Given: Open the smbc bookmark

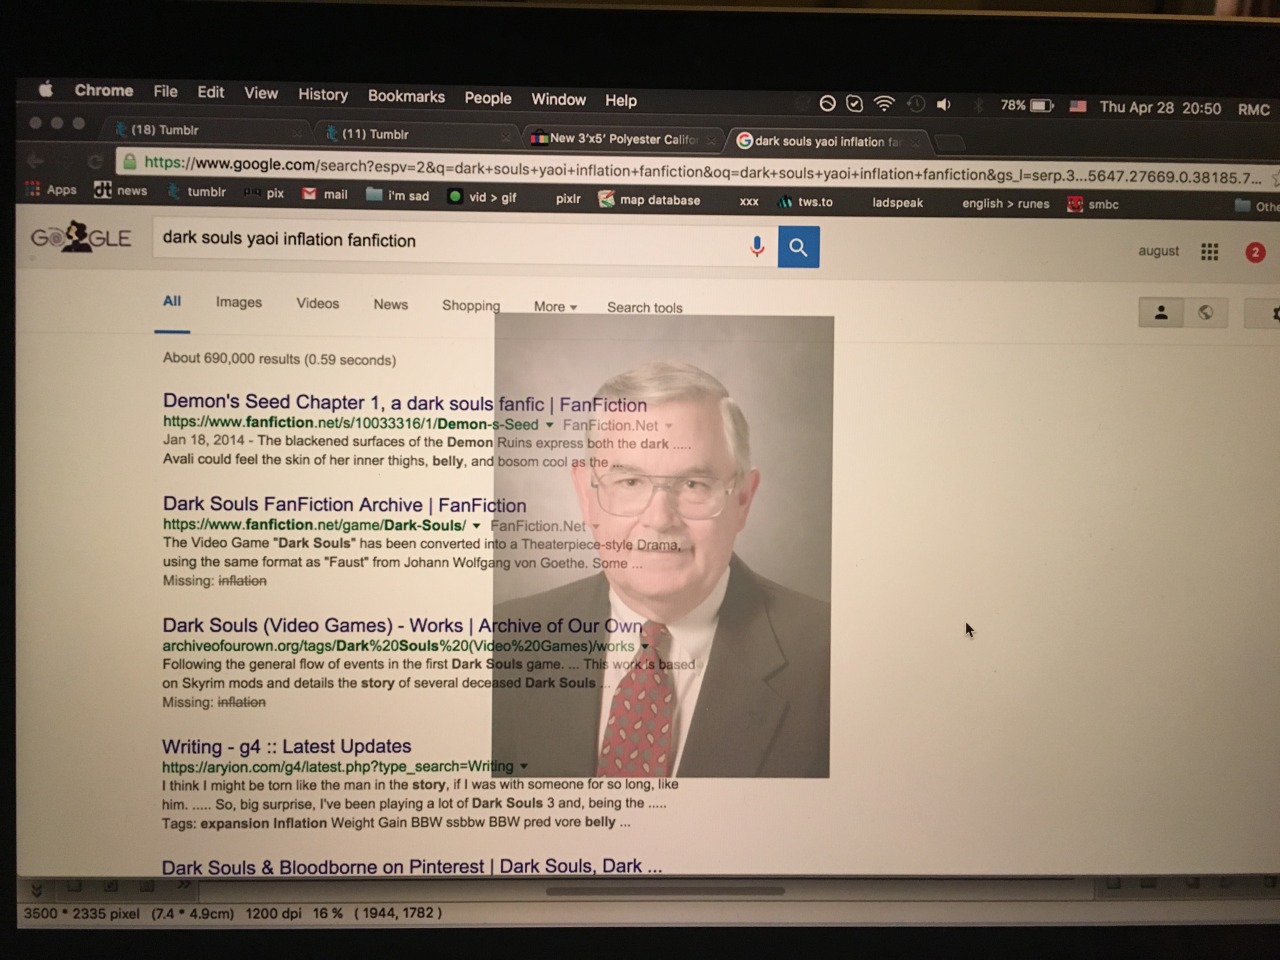Looking at the screenshot, I should pos(1093,204).
